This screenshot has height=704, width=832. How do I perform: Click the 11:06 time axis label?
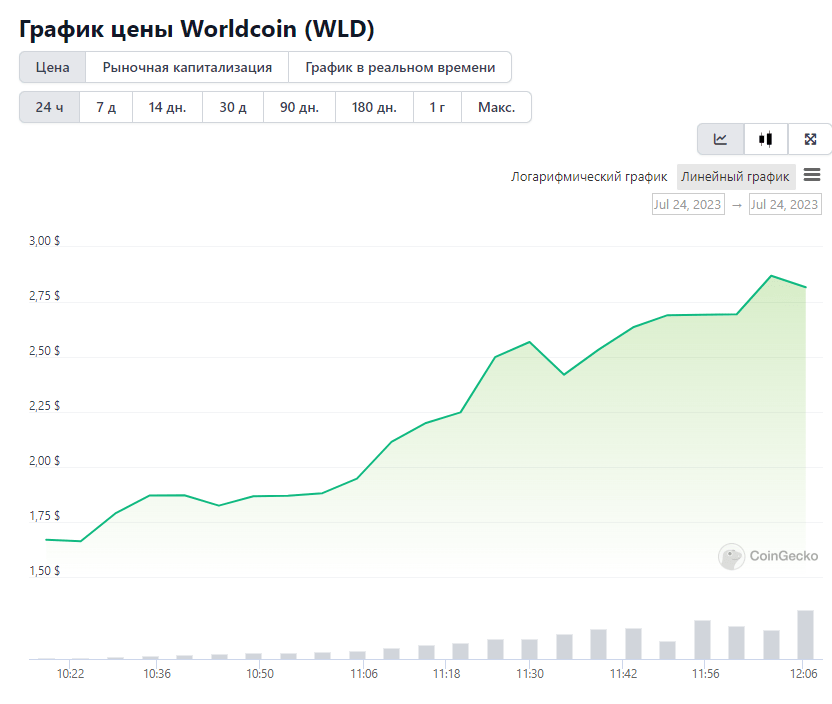tap(364, 674)
